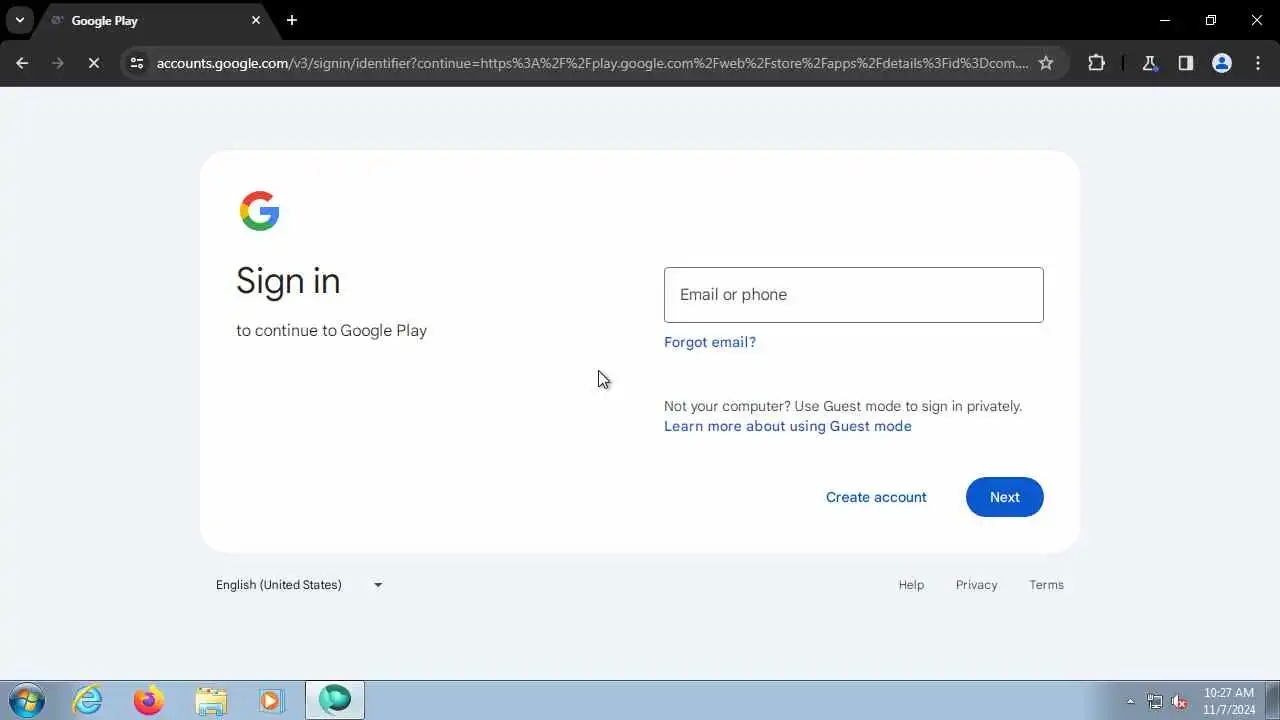Toggle the browser side panel
This screenshot has width=1280, height=720.
pyautogui.click(x=1185, y=63)
